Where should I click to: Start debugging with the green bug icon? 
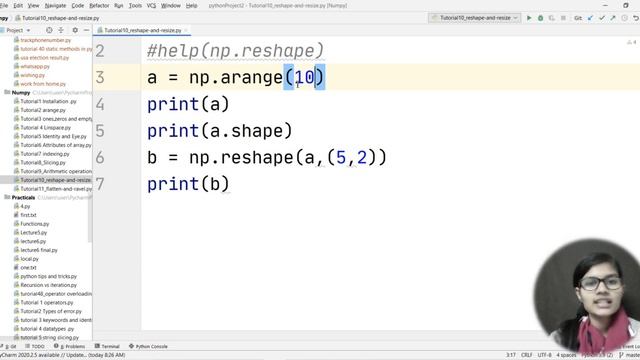(540, 18)
